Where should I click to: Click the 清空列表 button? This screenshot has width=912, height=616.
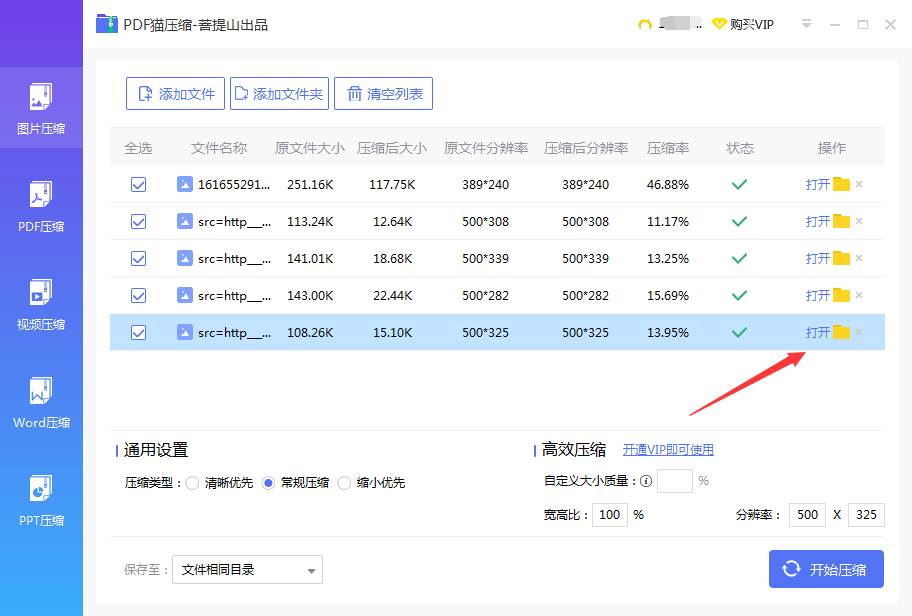click(x=383, y=94)
